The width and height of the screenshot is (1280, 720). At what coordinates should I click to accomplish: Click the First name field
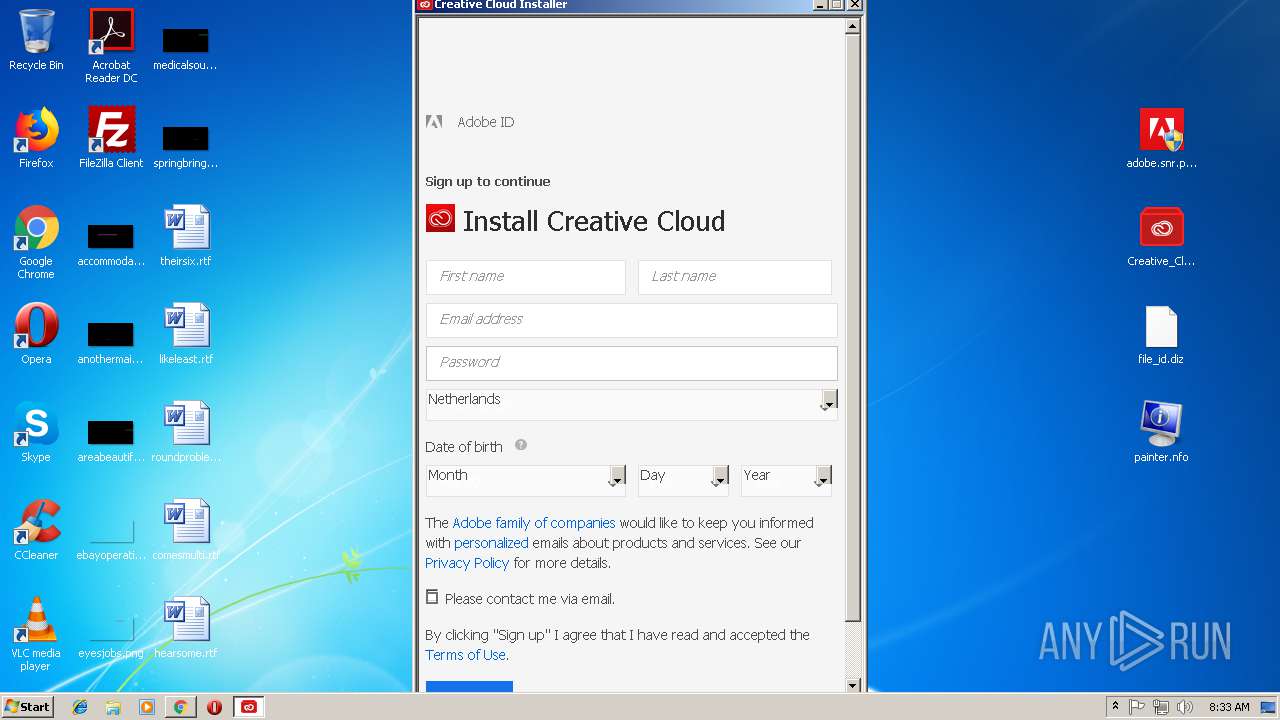point(526,277)
